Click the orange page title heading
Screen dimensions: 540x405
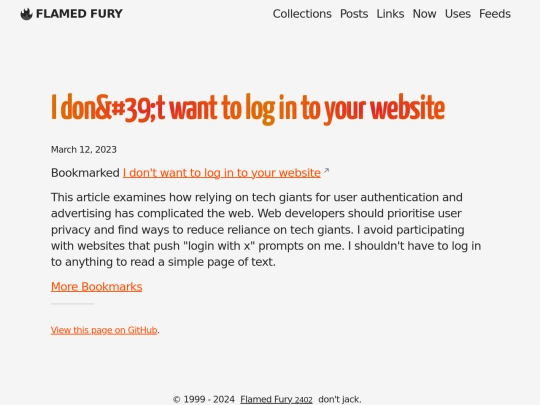tap(248, 109)
